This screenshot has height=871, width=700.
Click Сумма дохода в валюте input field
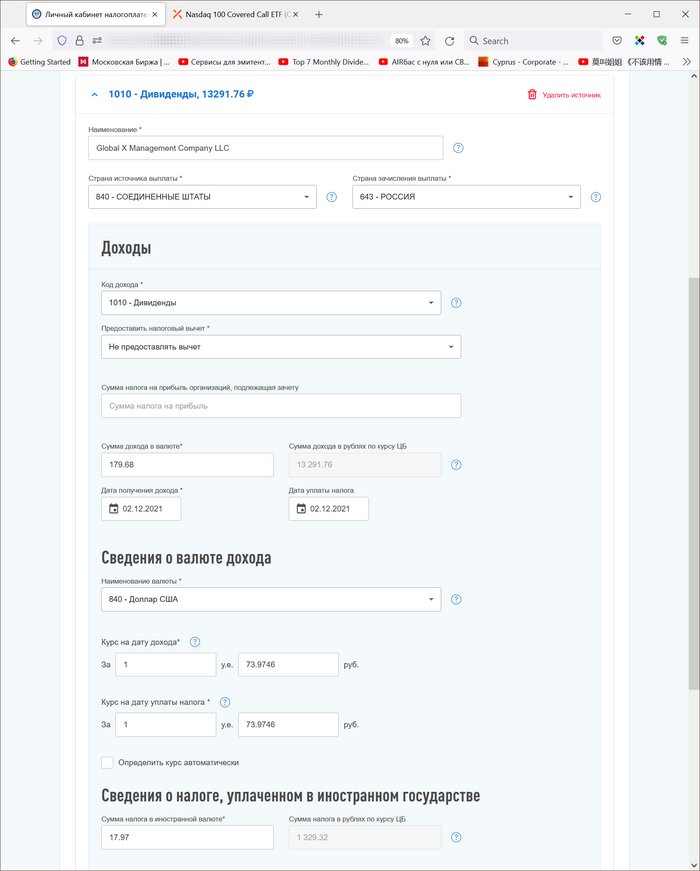click(187, 465)
